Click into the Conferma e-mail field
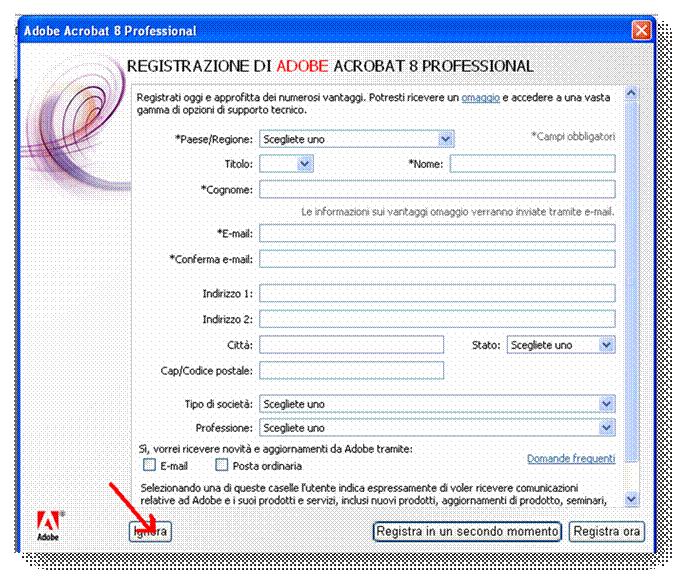Image resolution: width=692 pixels, height=586 pixels. [437, 259]
